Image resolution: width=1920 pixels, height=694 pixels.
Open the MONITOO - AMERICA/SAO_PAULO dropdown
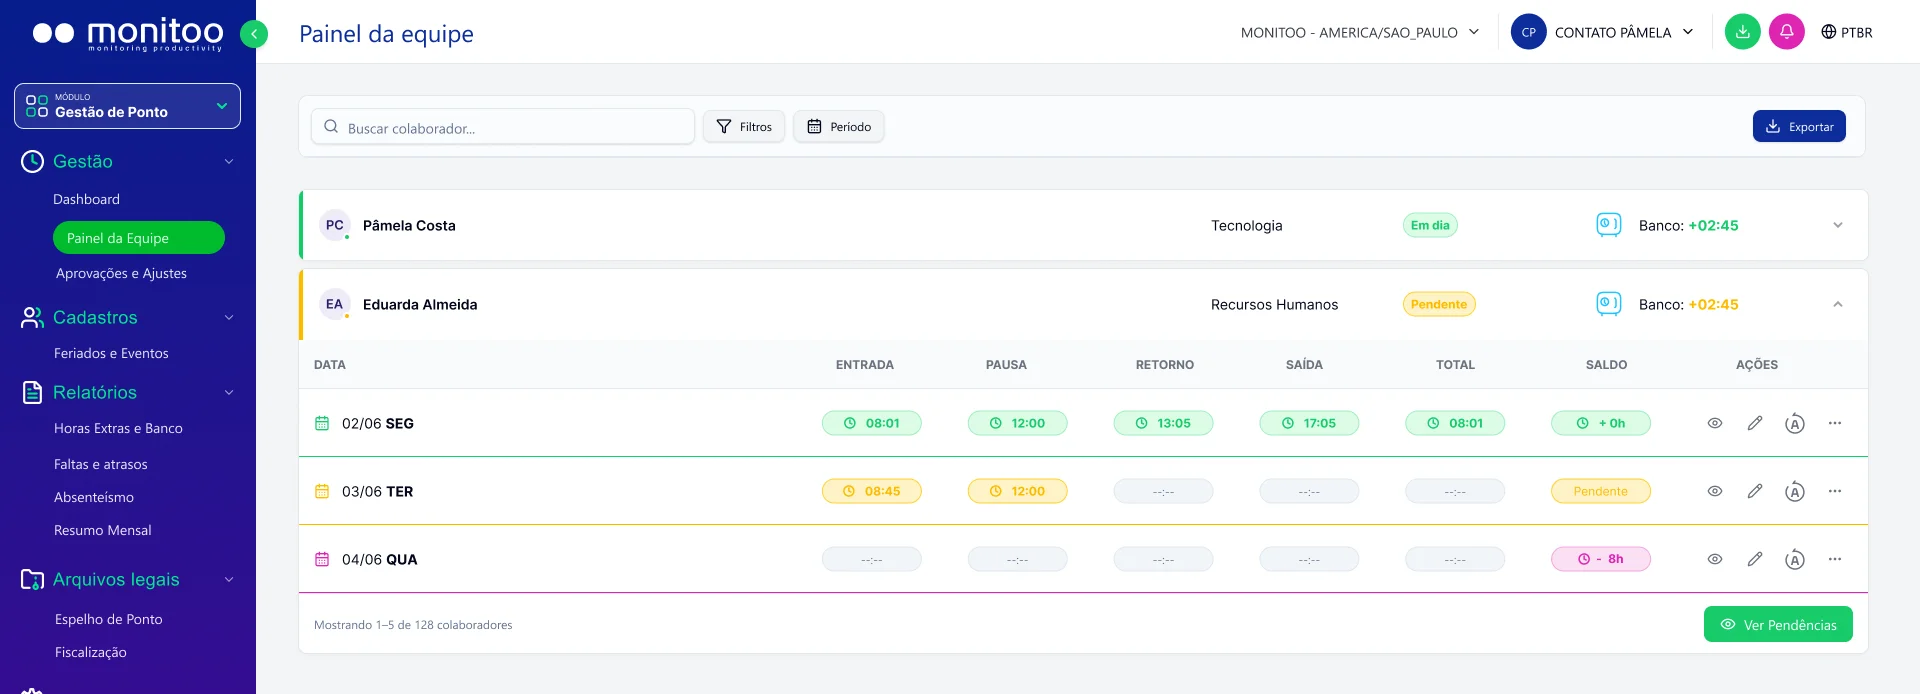coord(1360,32)
